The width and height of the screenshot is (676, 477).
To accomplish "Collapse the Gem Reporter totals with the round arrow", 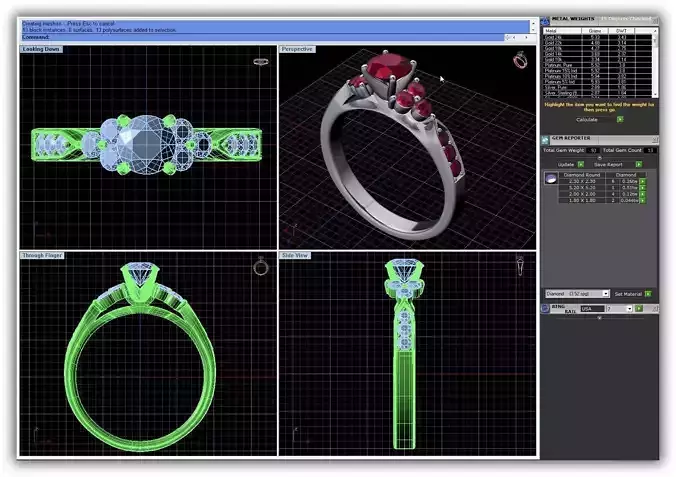I will (600, 158).
